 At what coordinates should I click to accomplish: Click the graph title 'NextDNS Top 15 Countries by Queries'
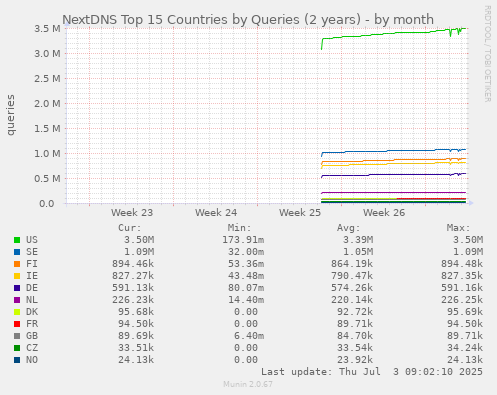point(181,20)
